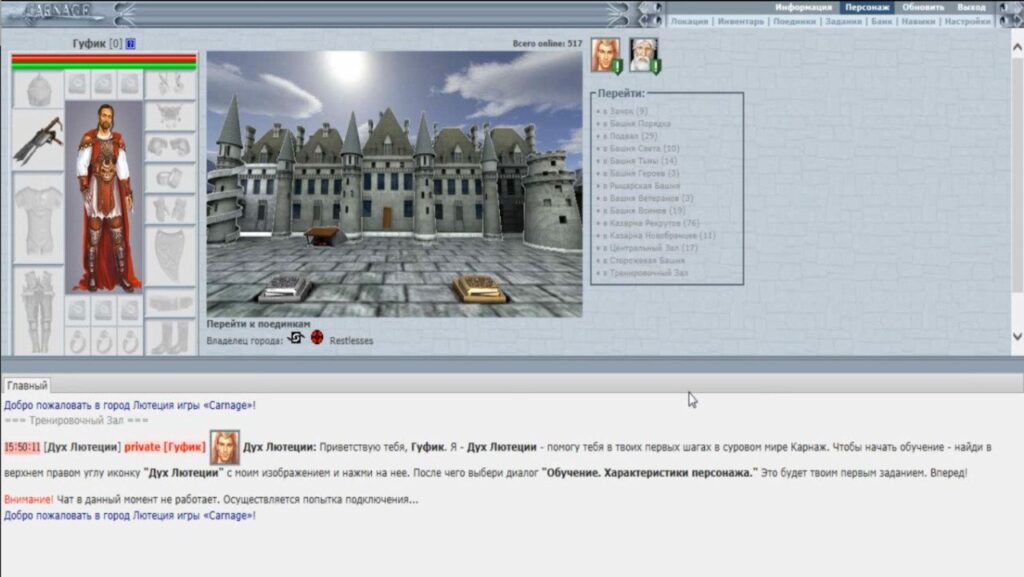
Task: Open the Информация top menu
Action: 803,7
